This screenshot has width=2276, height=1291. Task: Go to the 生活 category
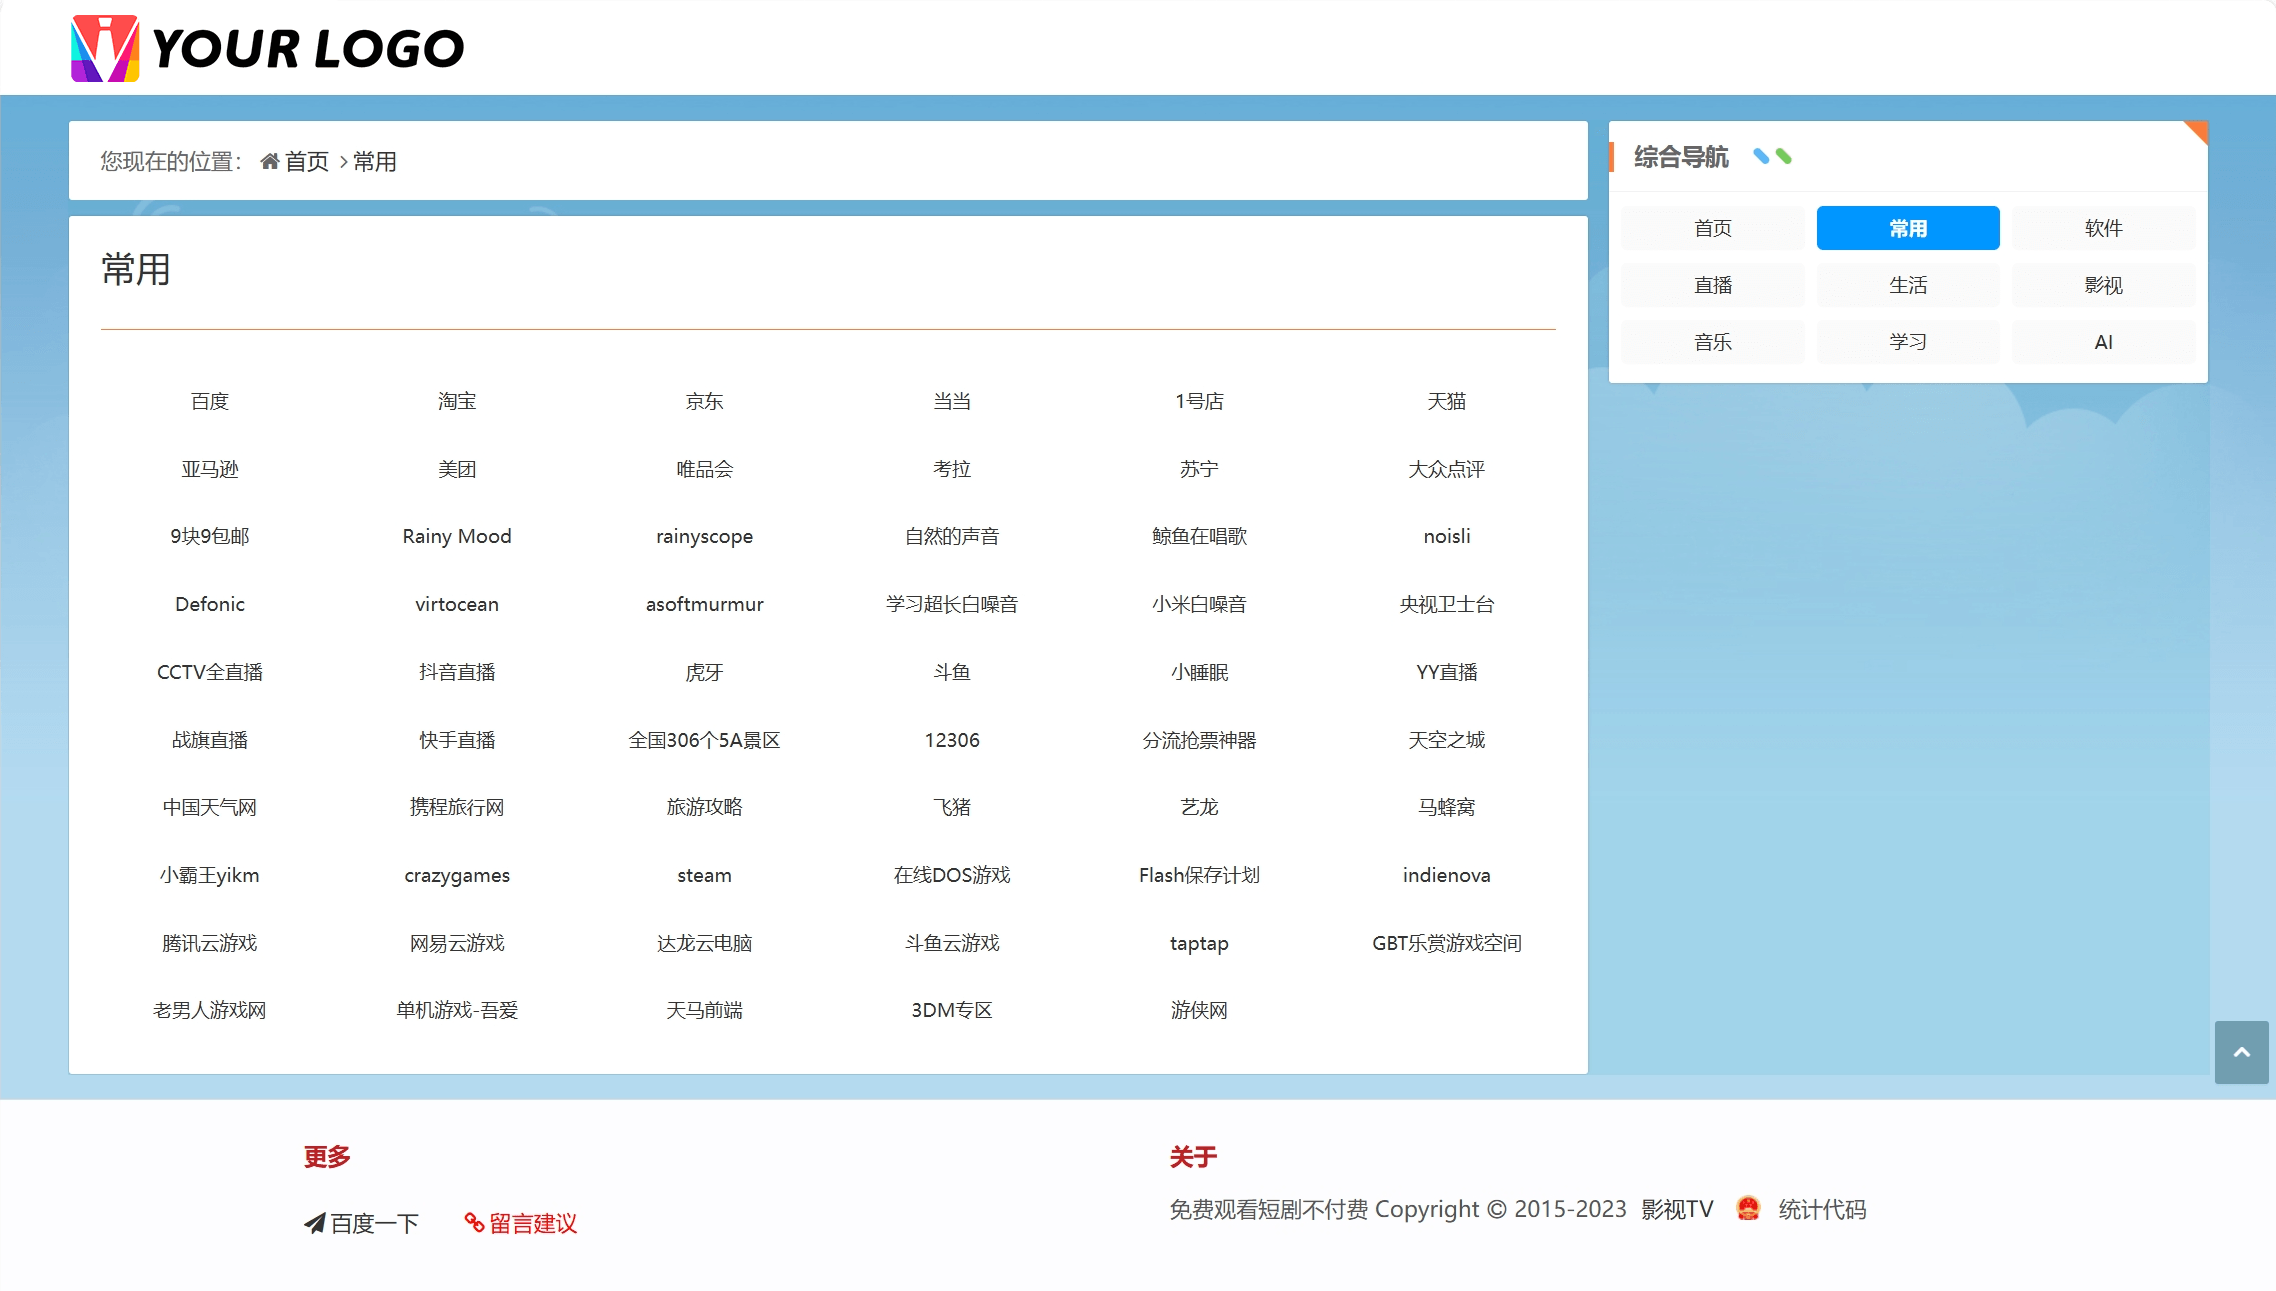pos(1907,285)
